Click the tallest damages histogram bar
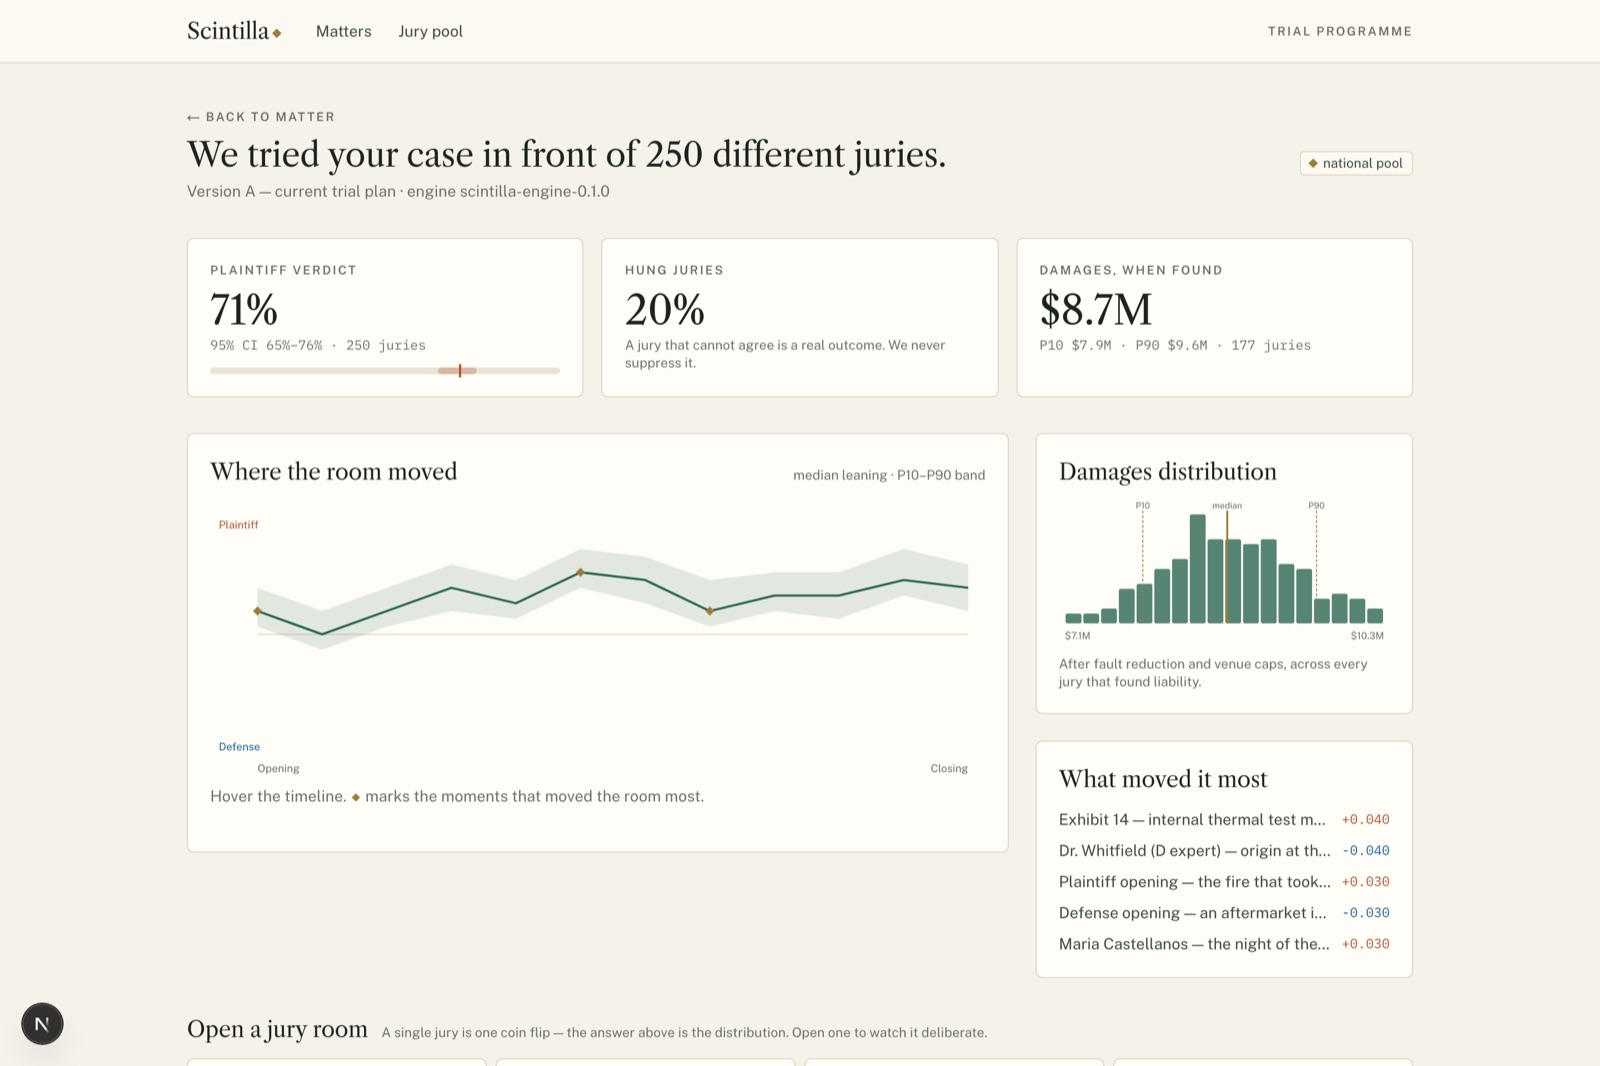This screenshot has height=1066, width=1600. (x=1197, y=569)
